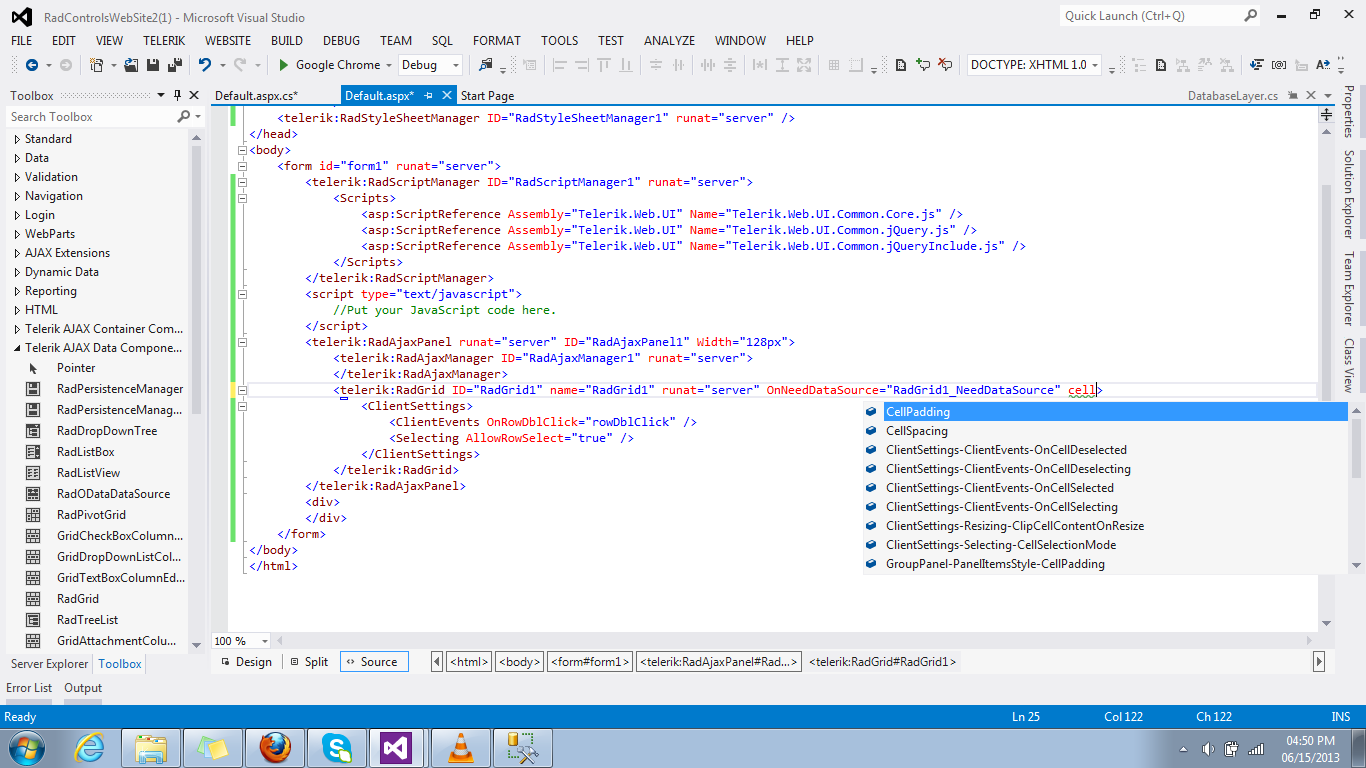
Task: Click the Error List panel button
Action: (29, 688)
